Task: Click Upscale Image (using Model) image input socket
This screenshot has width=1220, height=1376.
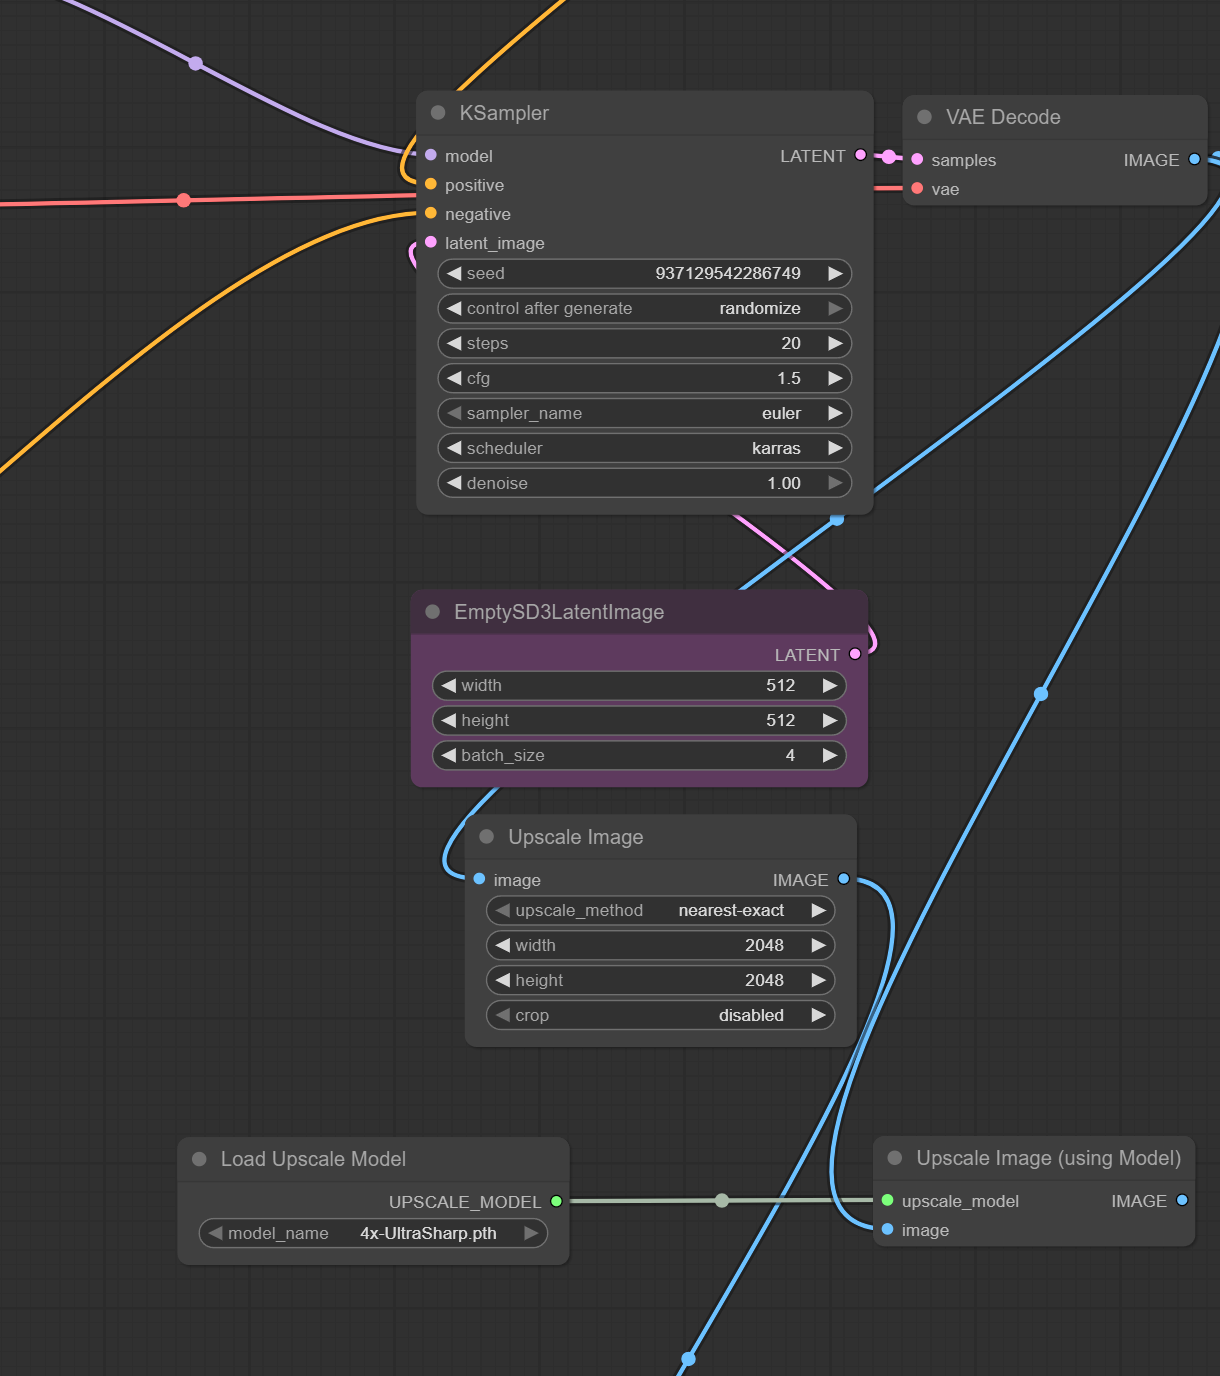Action: pos(887,1229)
